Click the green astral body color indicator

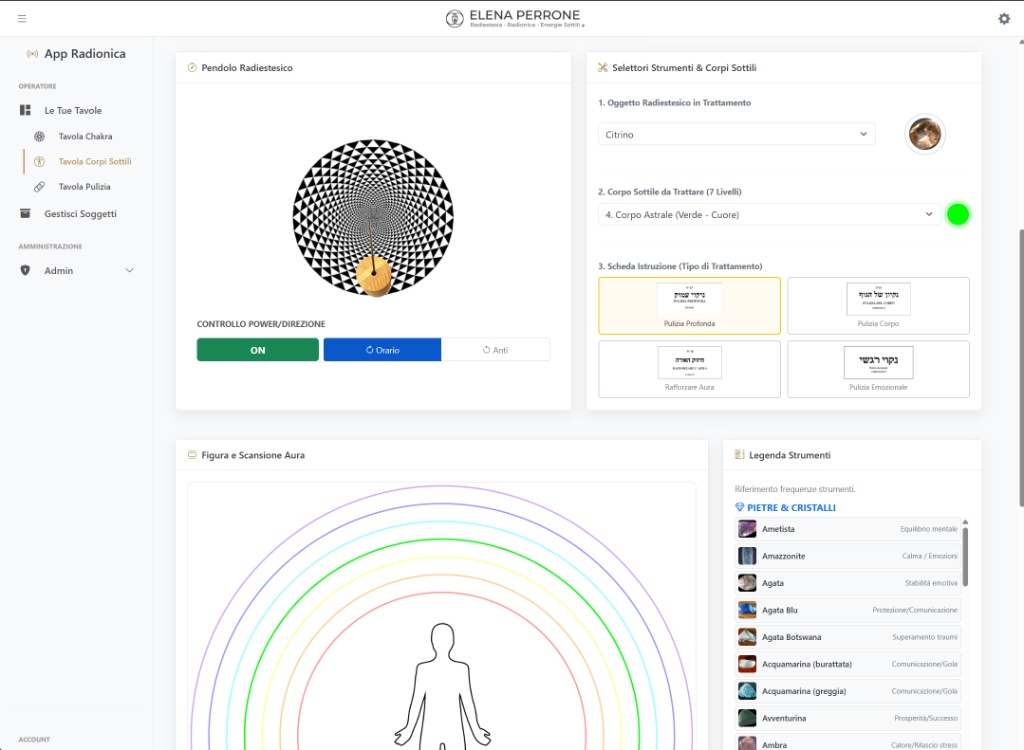tap(957, 214)
